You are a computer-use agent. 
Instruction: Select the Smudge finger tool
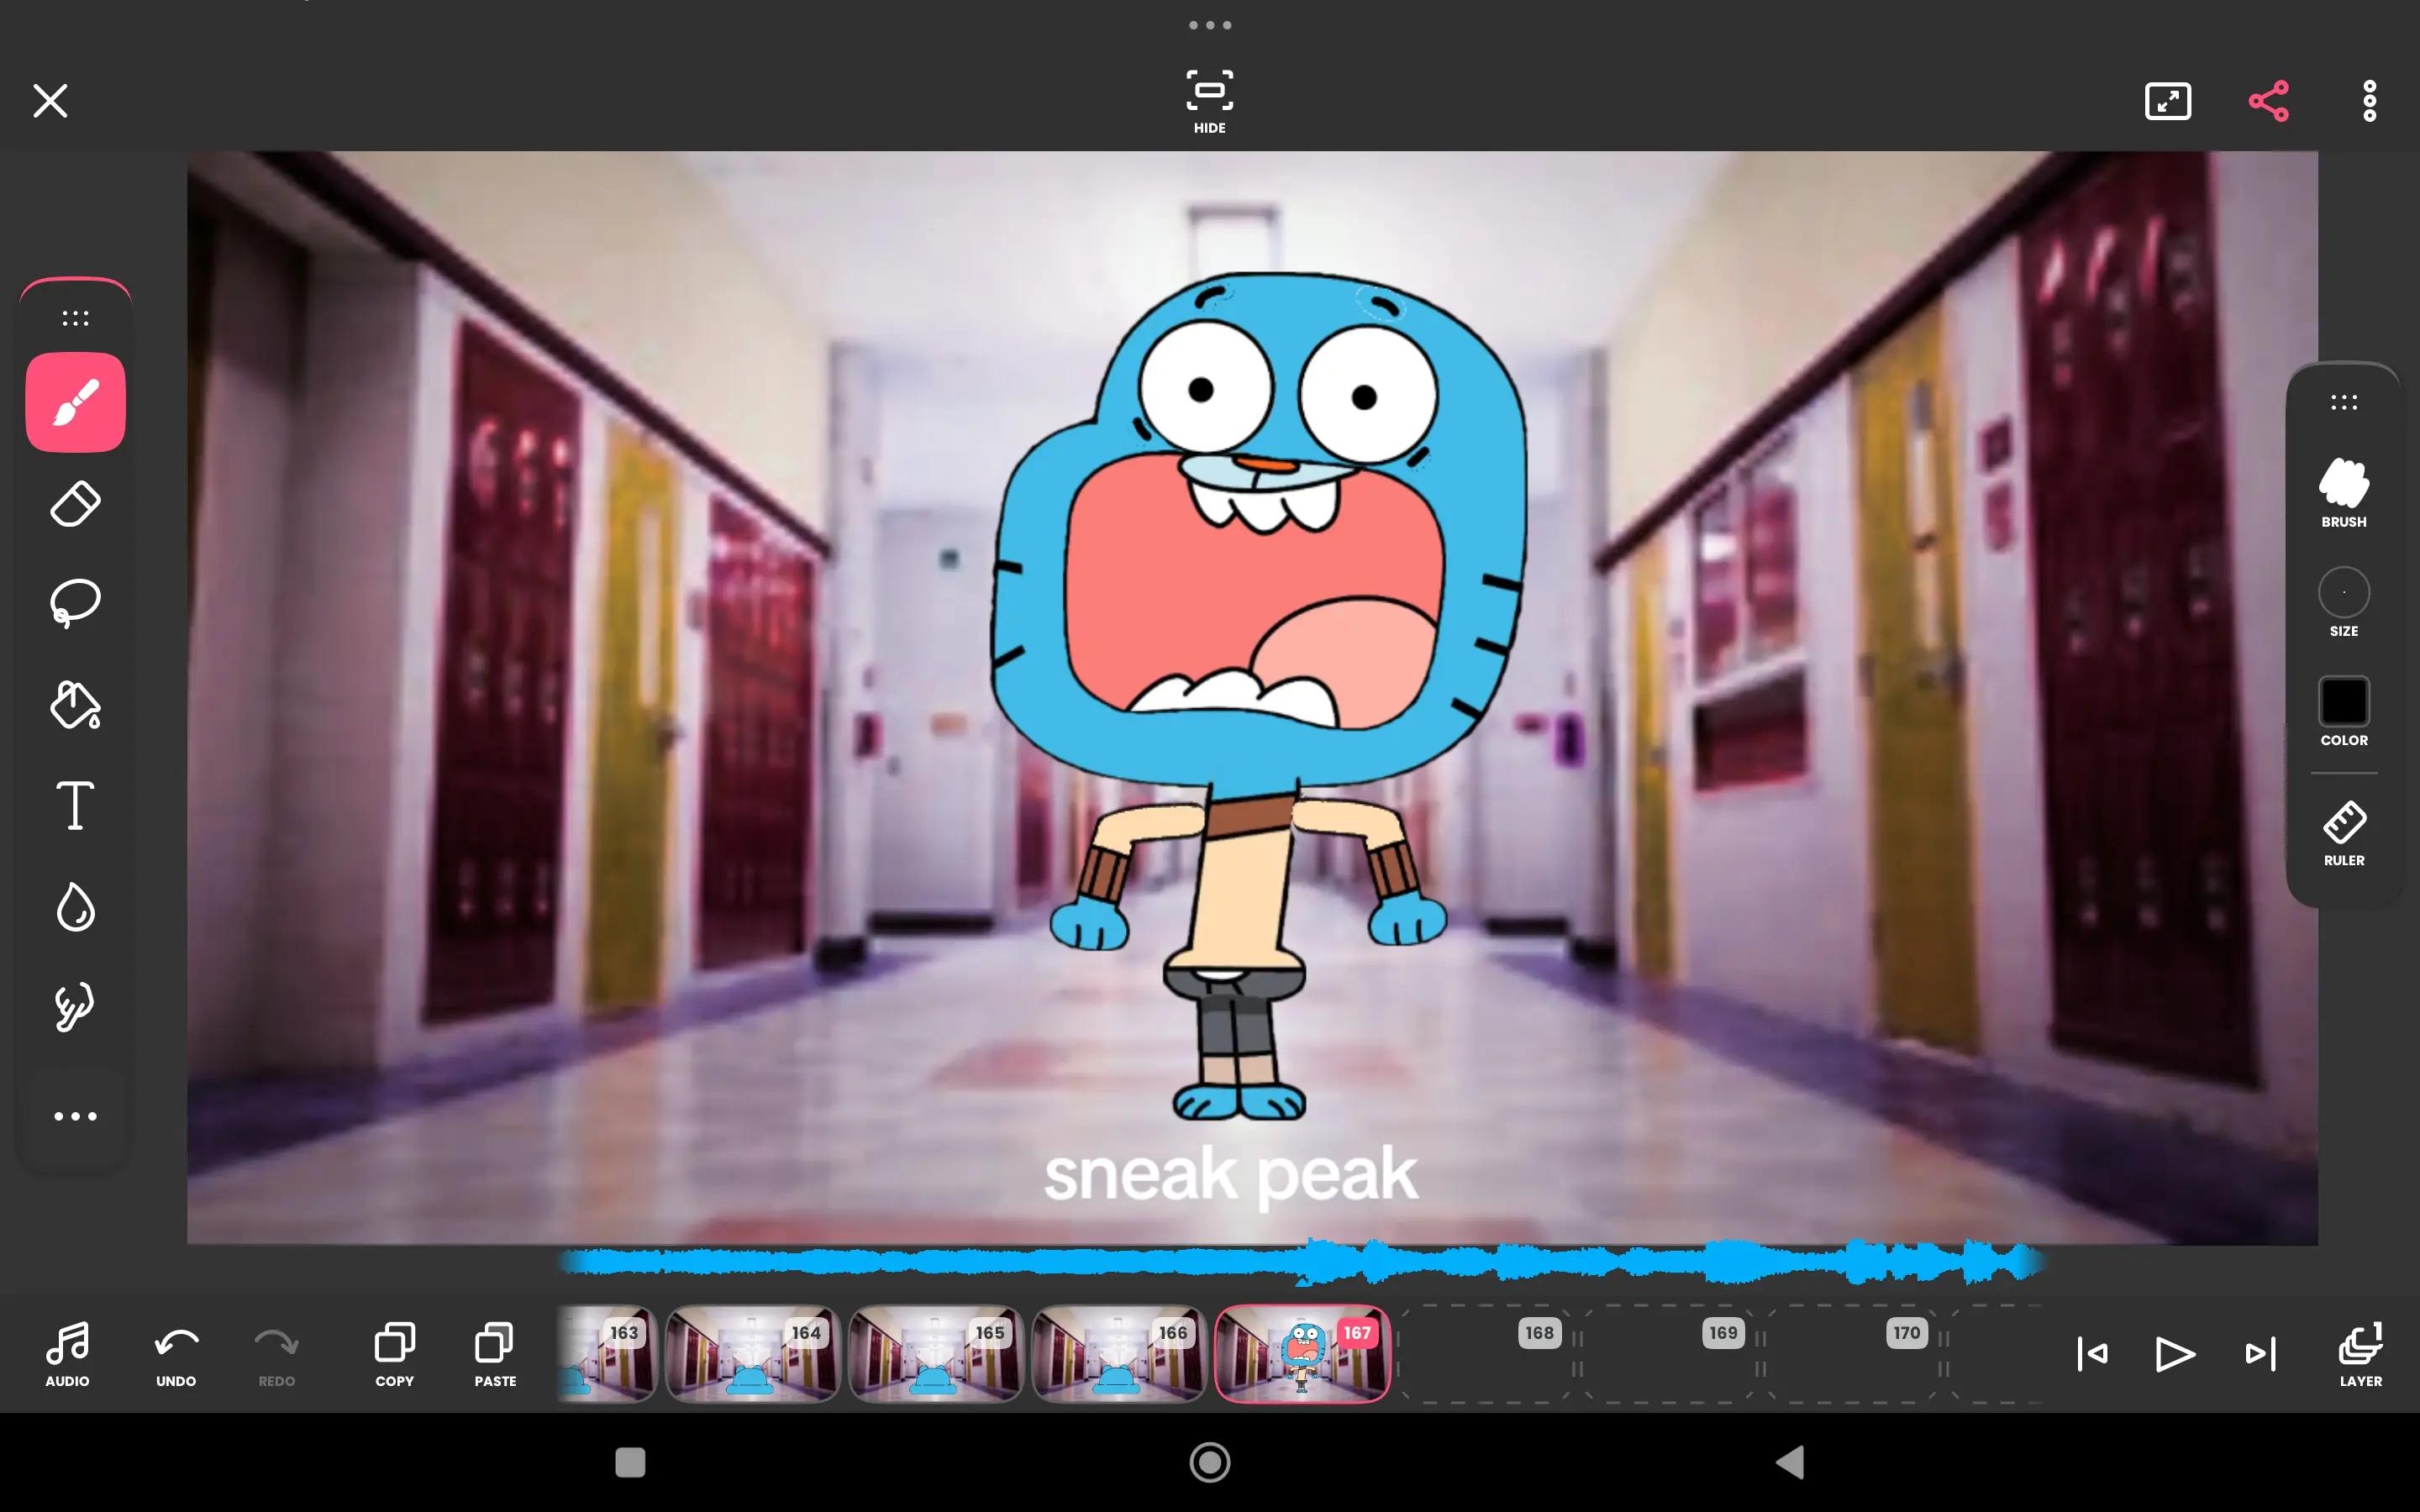click(x=75, y=1006)
